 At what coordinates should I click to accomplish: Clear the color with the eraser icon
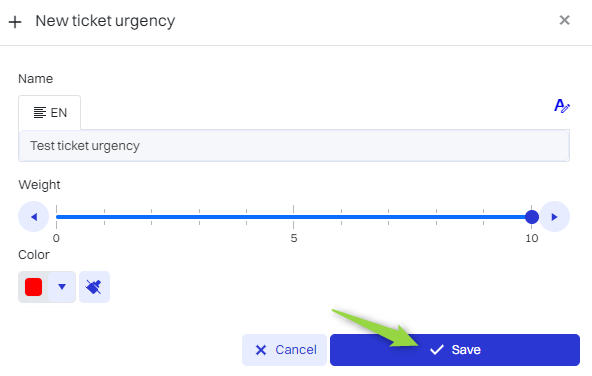coord(94,287)
